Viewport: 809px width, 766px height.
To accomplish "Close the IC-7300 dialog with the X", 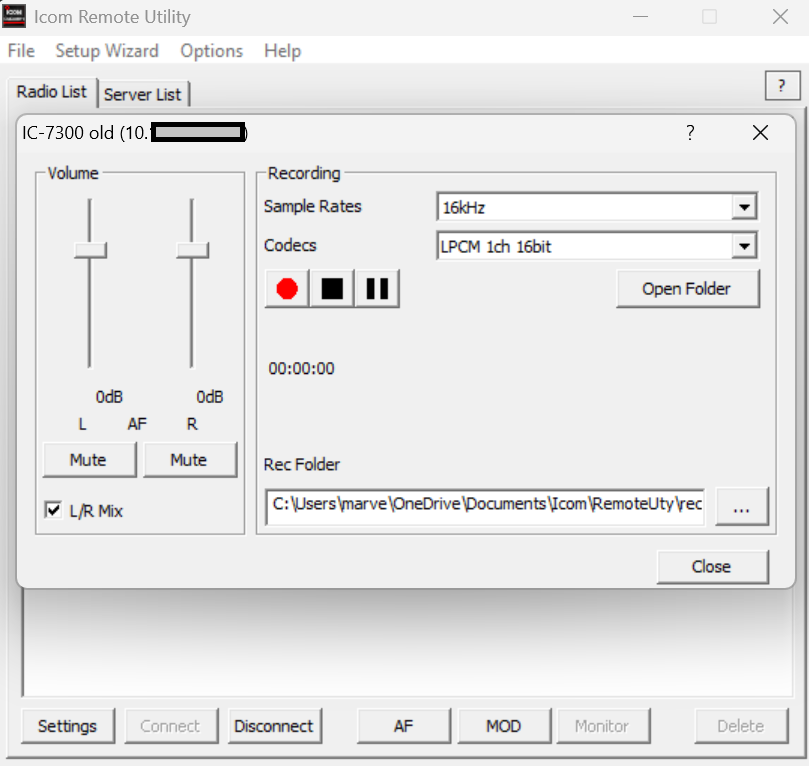I will 760,133.
